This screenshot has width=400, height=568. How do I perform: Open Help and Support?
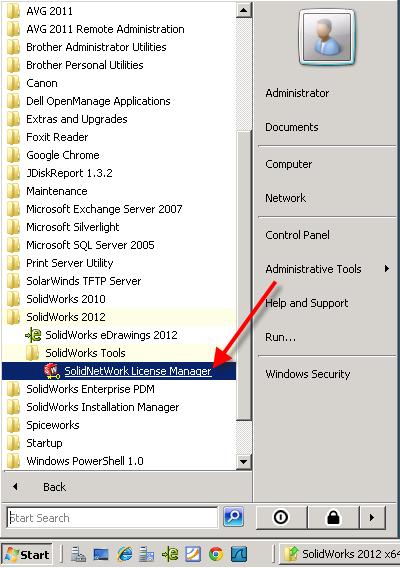[307, 303]
